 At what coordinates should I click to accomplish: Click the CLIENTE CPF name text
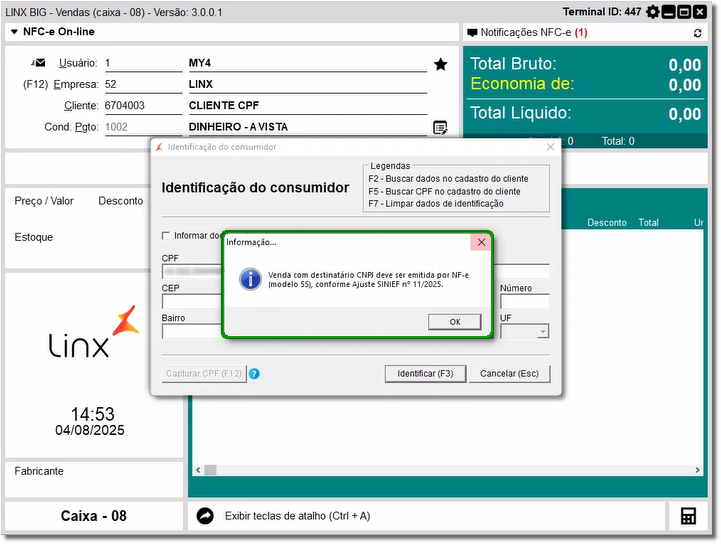click(224, 105)
